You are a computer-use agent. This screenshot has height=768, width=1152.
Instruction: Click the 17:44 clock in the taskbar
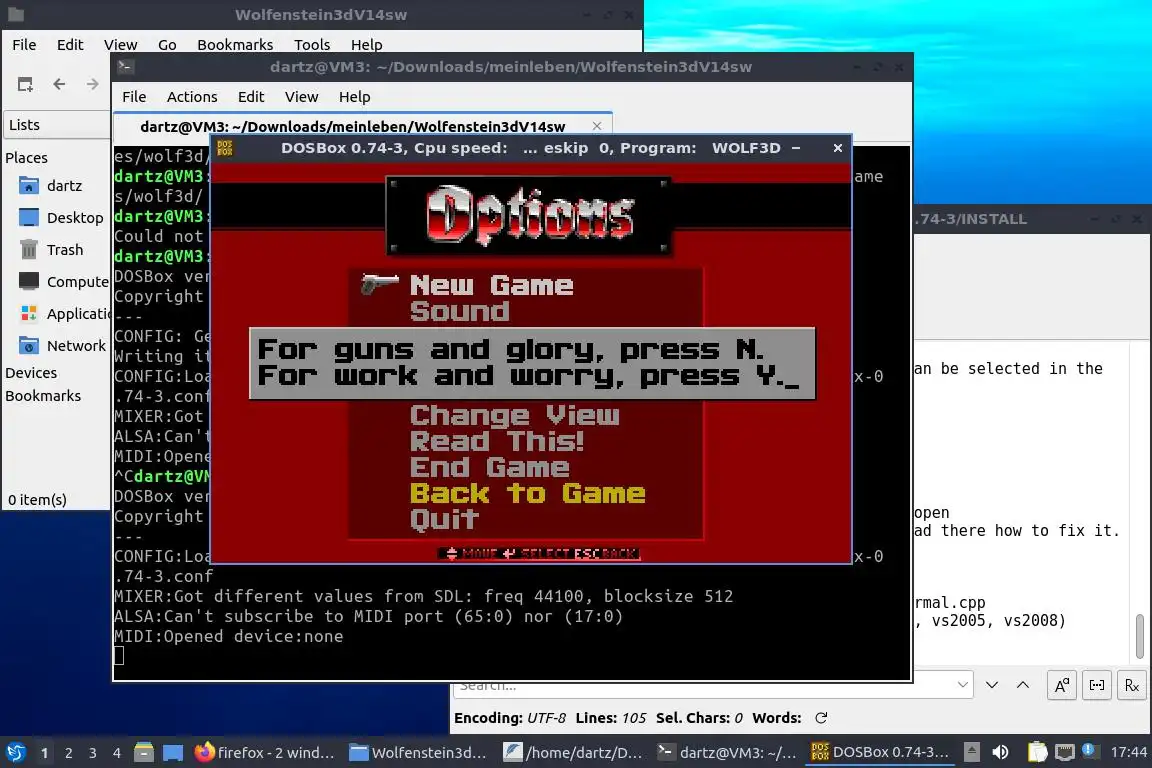point(1128,752)
